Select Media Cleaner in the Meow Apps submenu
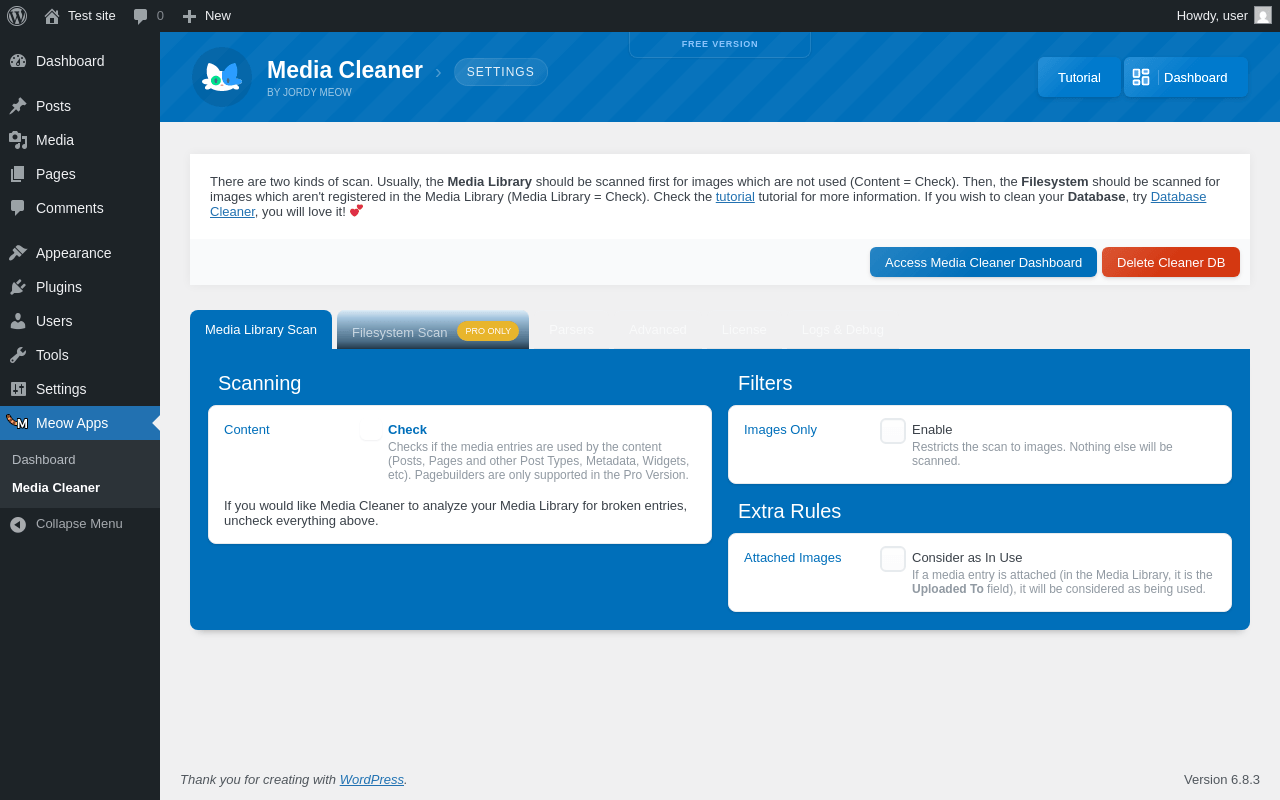Screen dimensions: 1280x800 click(56, 488)
